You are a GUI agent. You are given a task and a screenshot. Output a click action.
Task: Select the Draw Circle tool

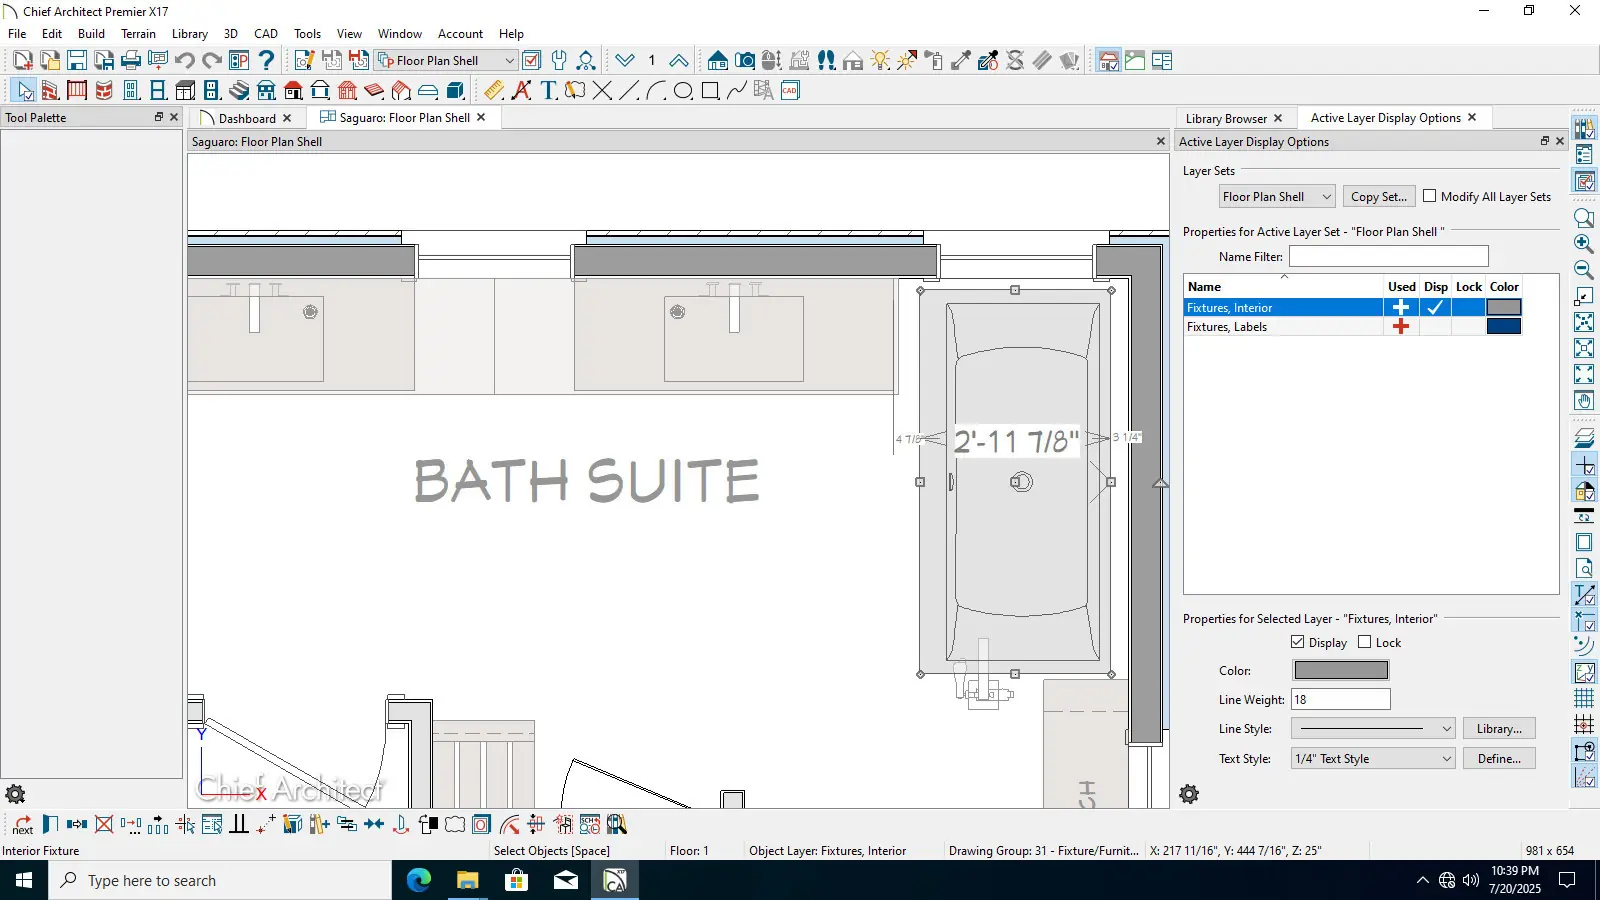[683, 91]
